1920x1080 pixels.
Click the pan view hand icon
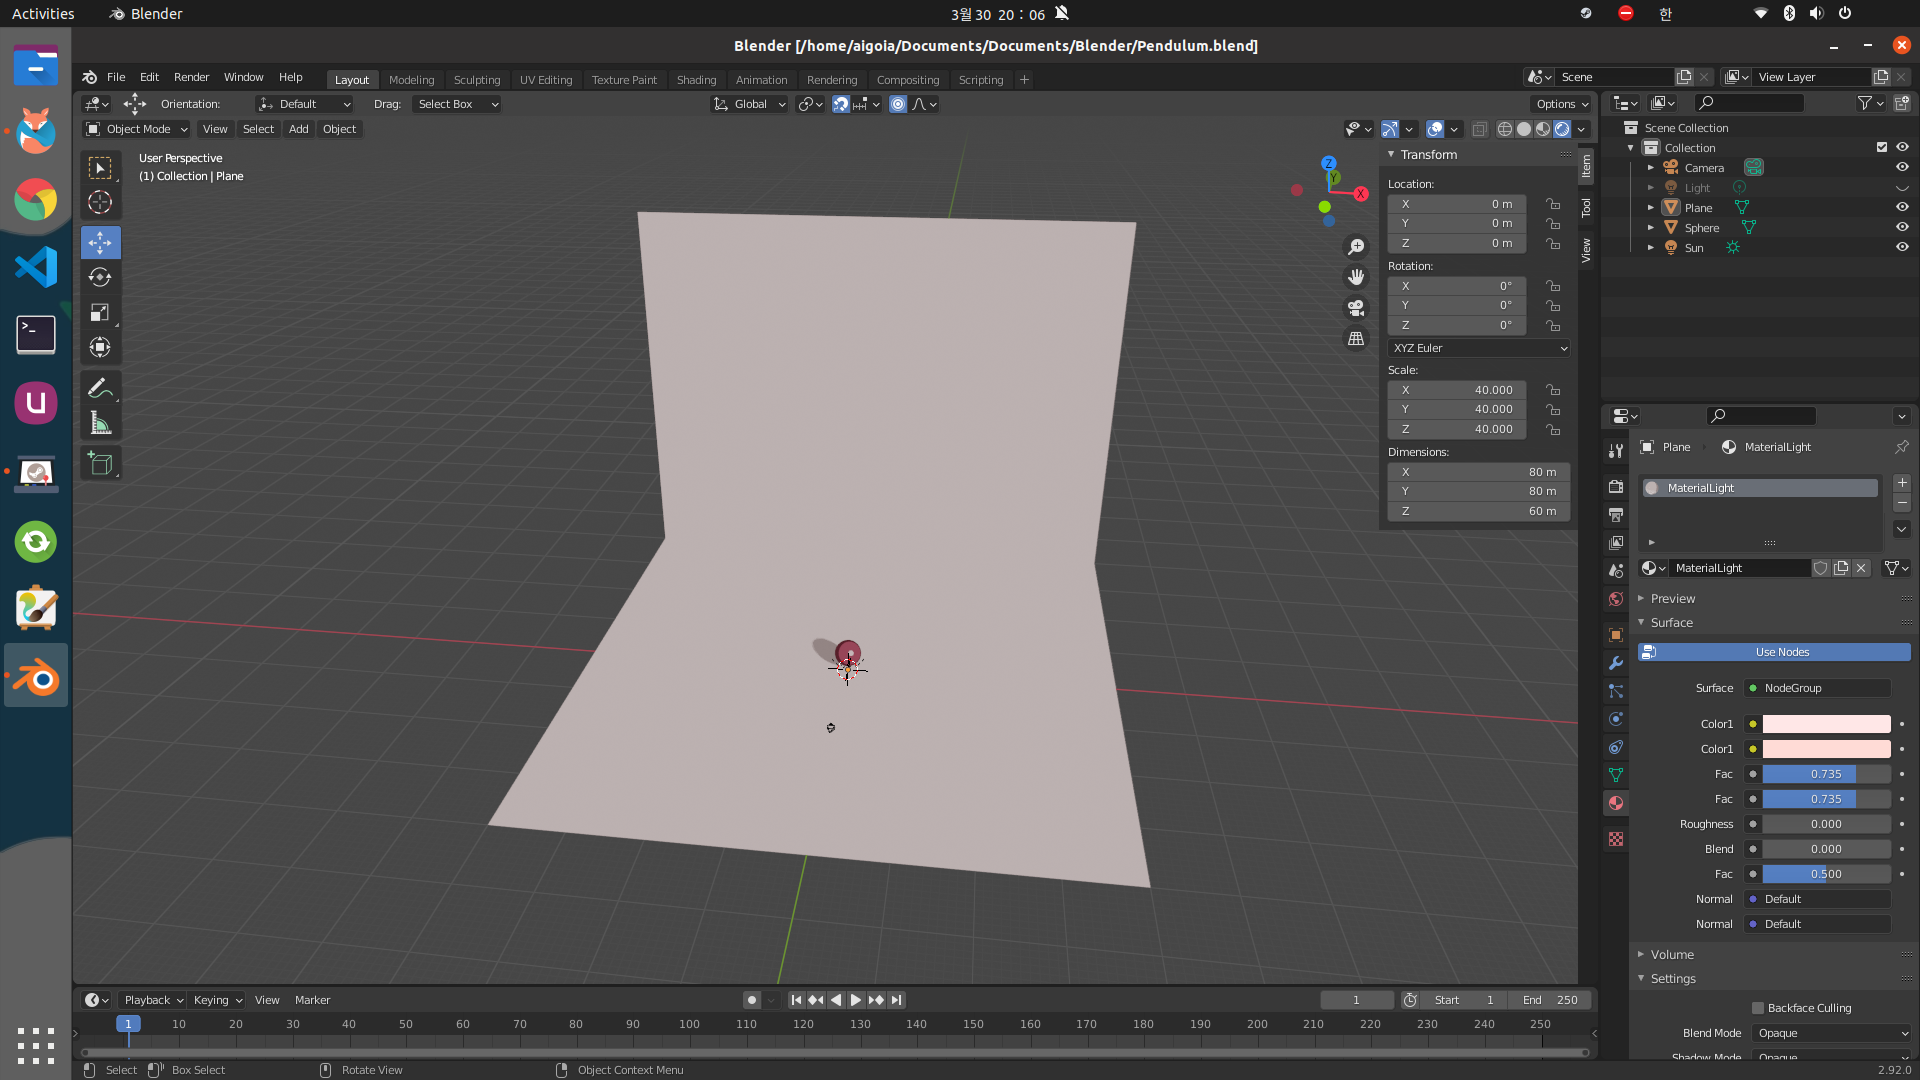click(x=1356, y=277)
